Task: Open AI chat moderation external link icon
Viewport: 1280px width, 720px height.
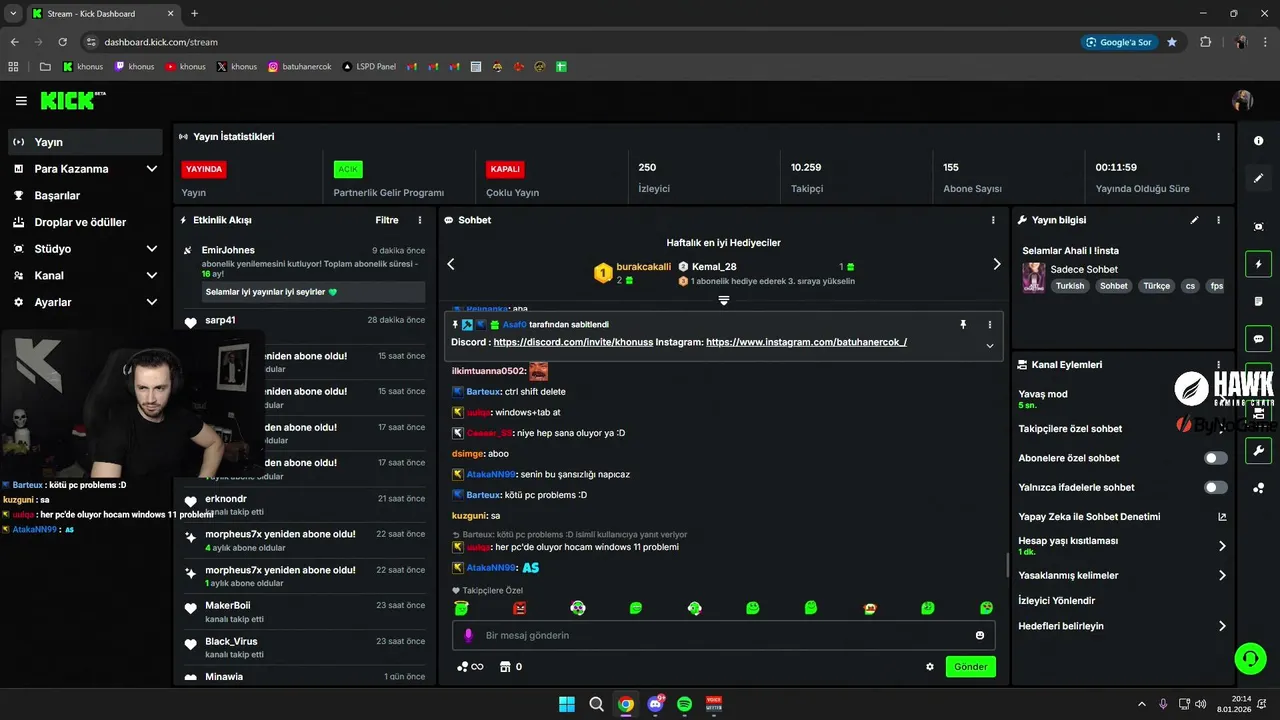Action: (1222, 517)
